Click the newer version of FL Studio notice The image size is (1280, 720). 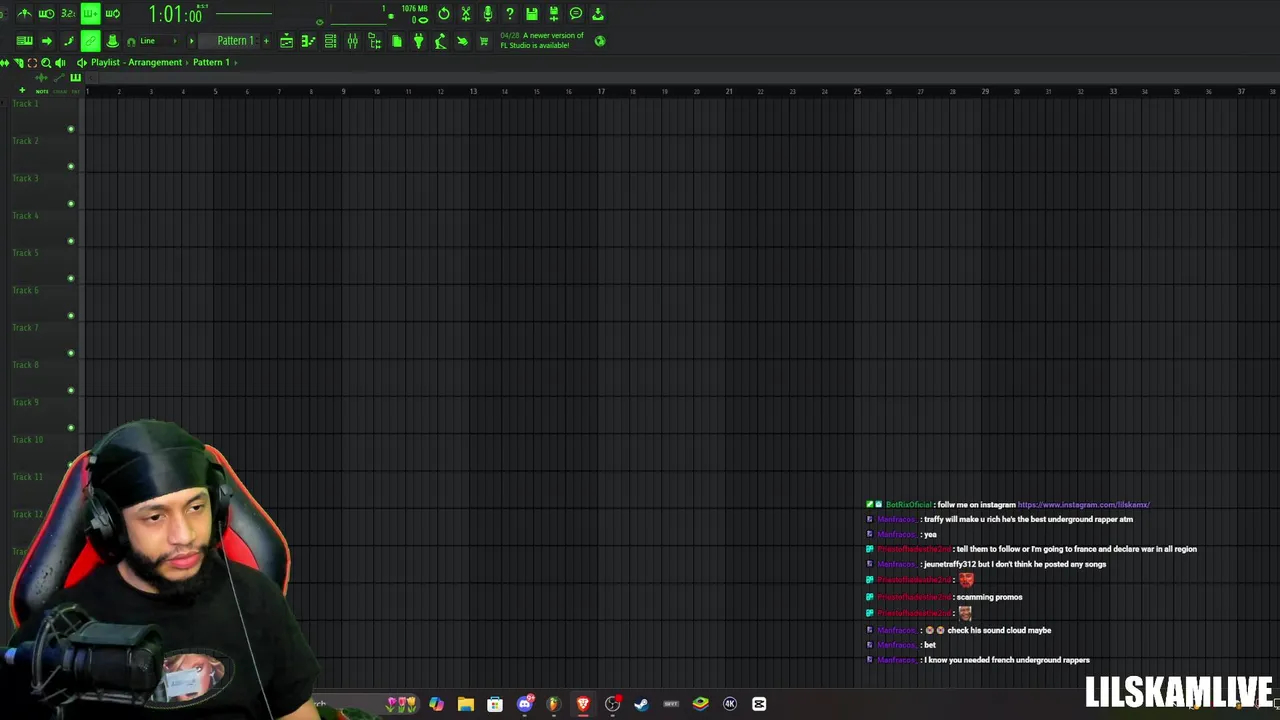click(542, 40)
